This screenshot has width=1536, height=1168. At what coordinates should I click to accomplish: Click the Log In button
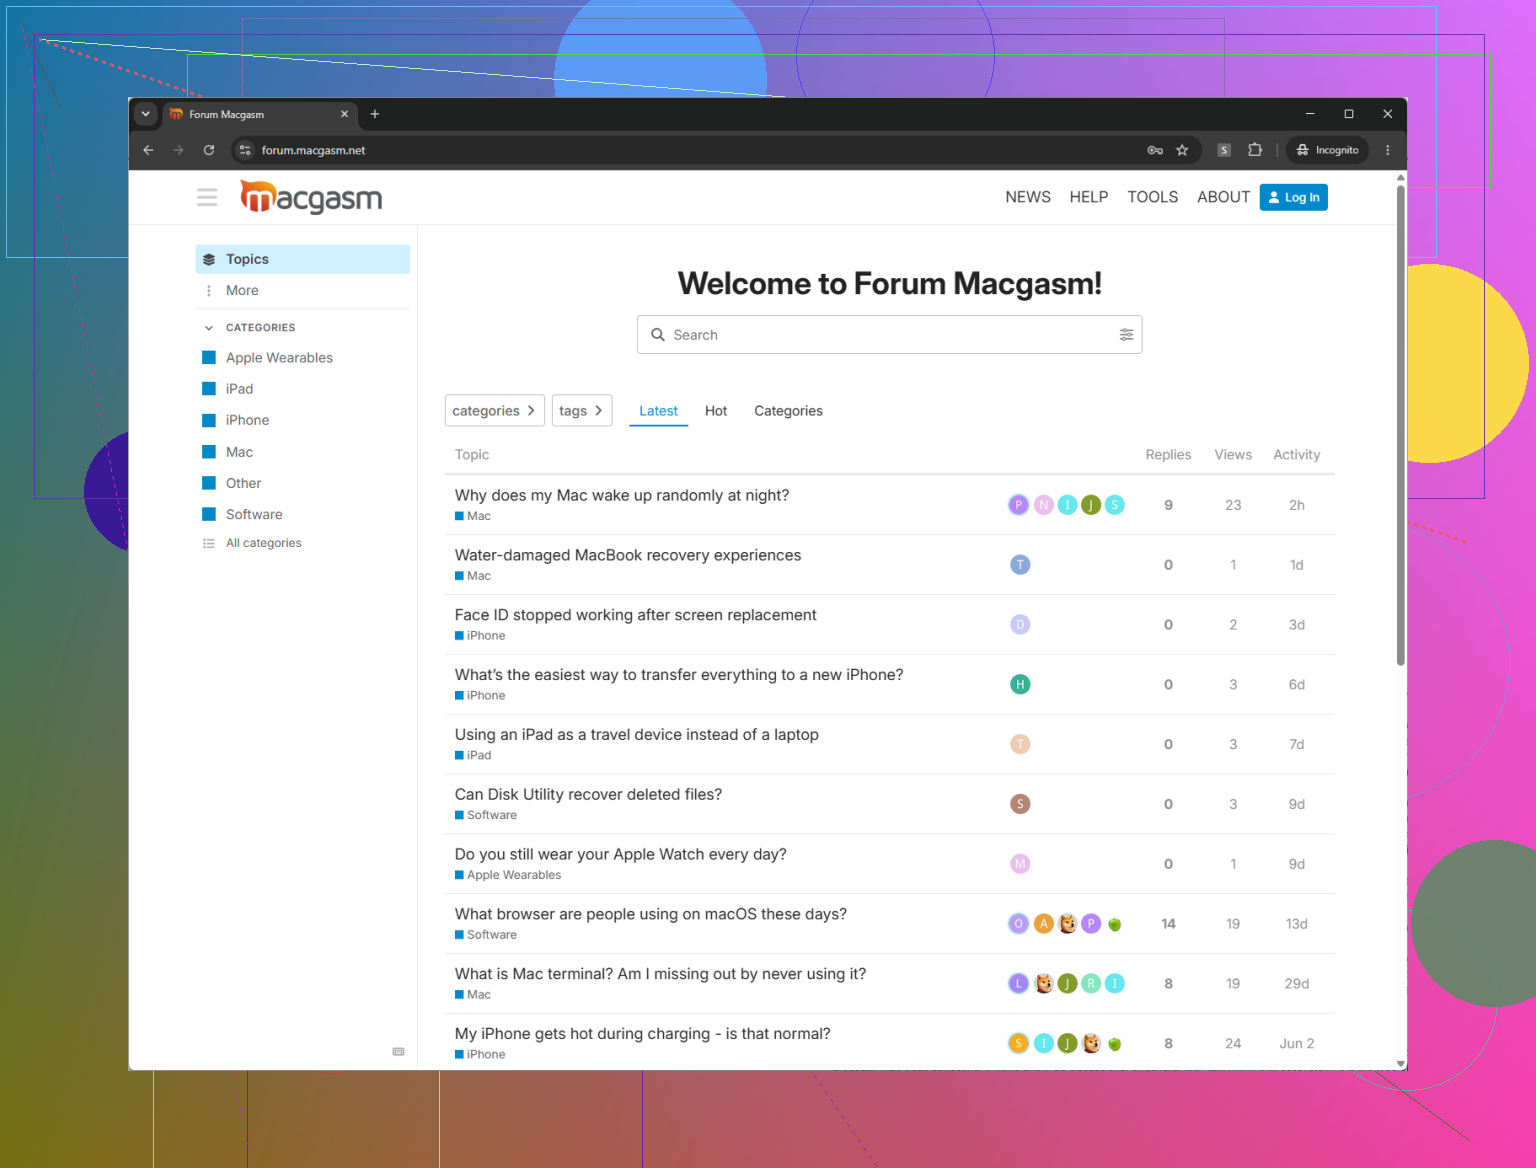click(1294, 197)
